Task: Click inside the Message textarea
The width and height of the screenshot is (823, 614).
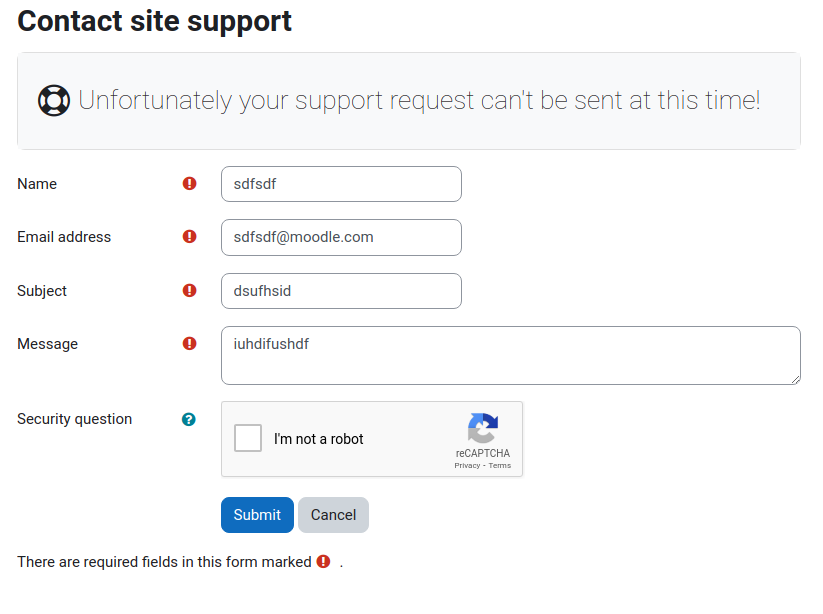Action: tap(511, 355)
